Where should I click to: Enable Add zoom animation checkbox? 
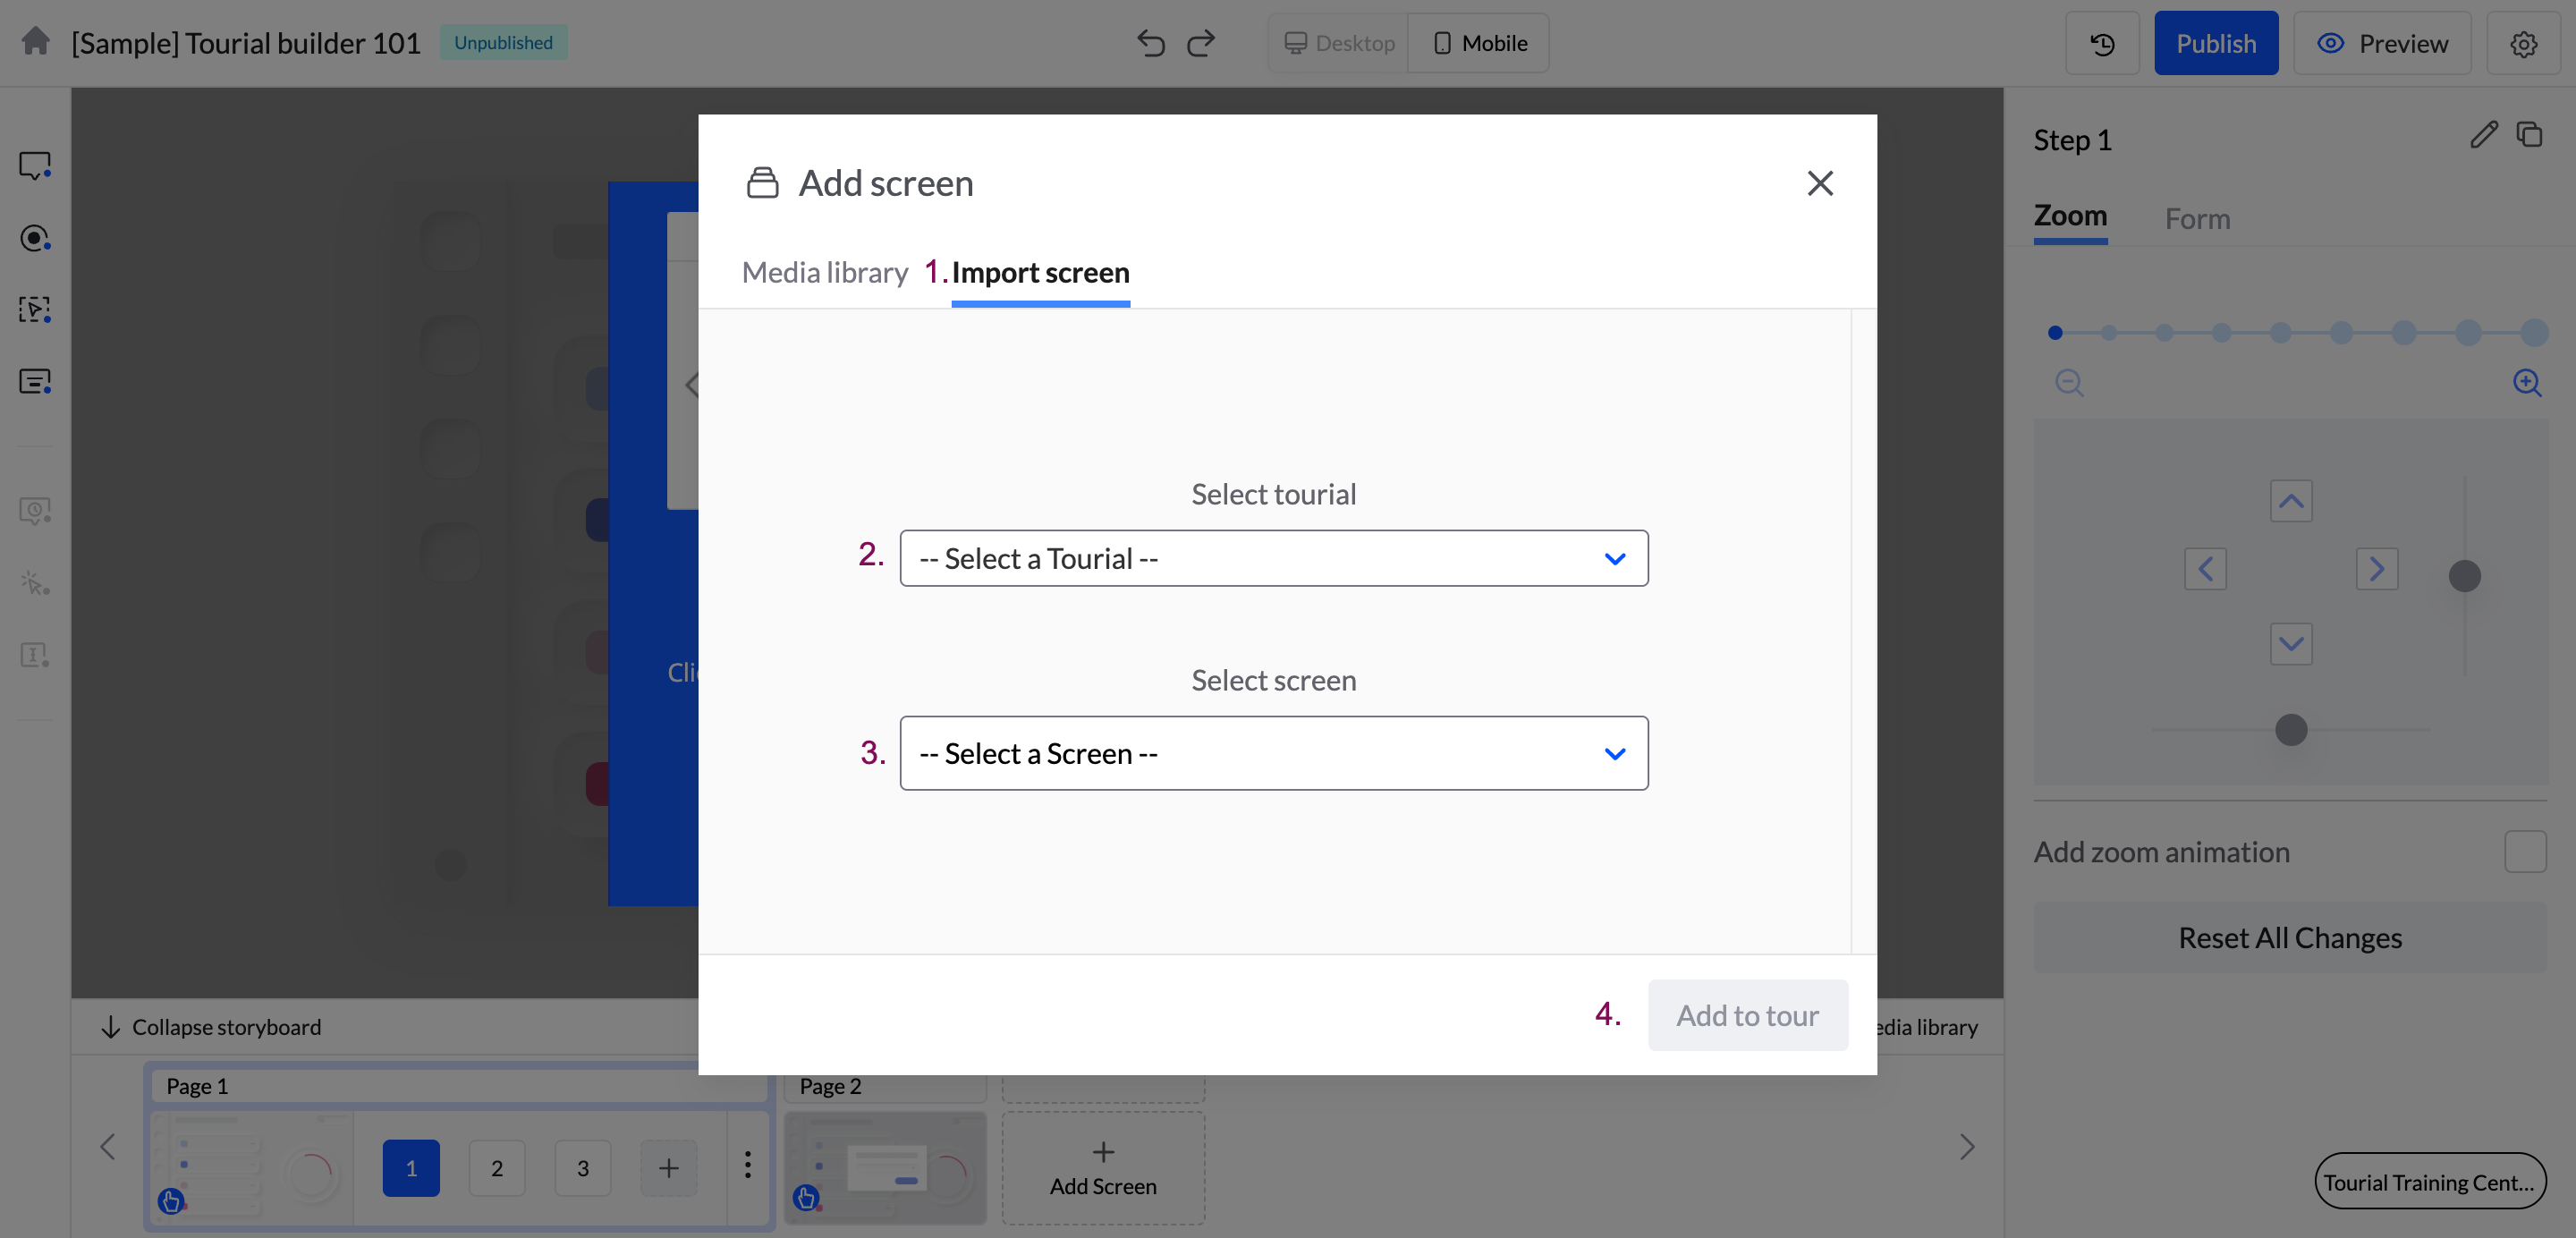pyautogui.click(x=2525, y=851)
